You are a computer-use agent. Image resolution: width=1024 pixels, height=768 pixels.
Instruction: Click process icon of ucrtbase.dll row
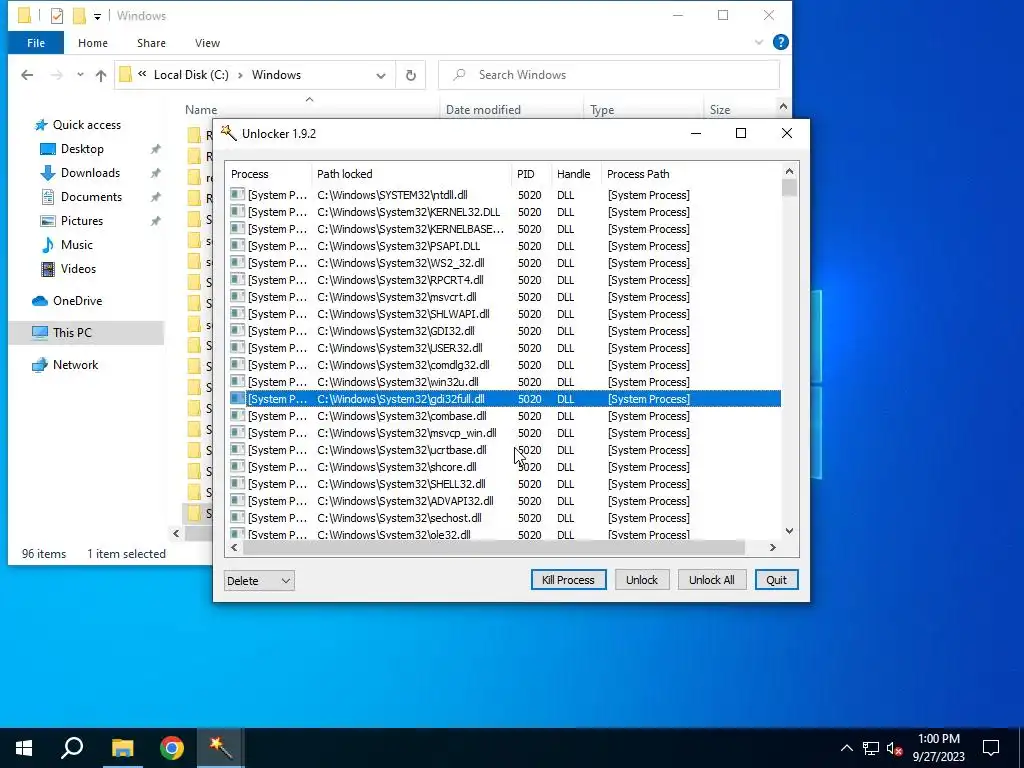pos(238,449)
